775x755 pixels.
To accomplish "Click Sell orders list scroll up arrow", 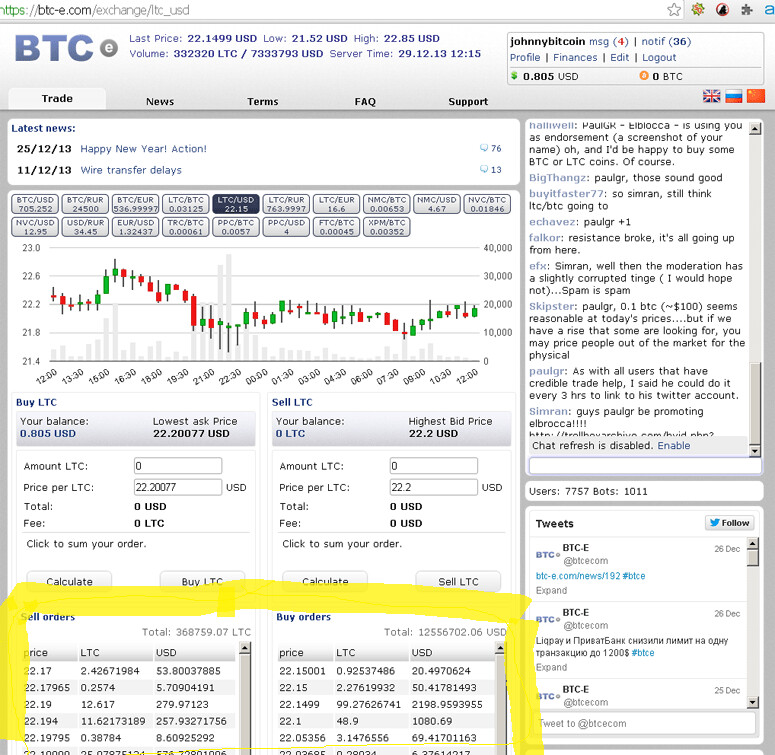I will click(245, 648).
